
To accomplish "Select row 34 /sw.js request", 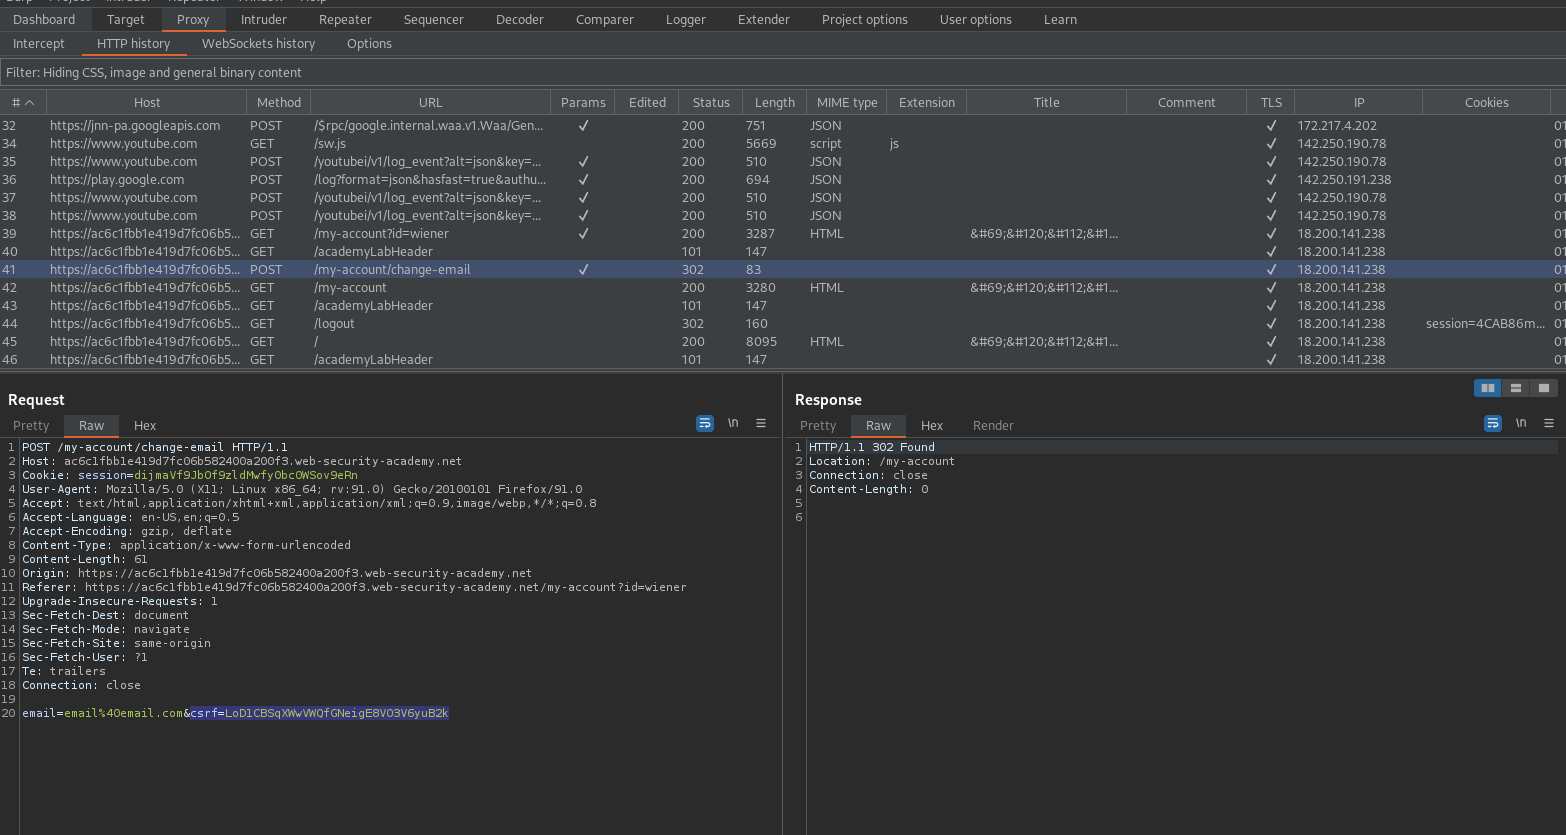I will pyautogui.click(x=782, y=143).
